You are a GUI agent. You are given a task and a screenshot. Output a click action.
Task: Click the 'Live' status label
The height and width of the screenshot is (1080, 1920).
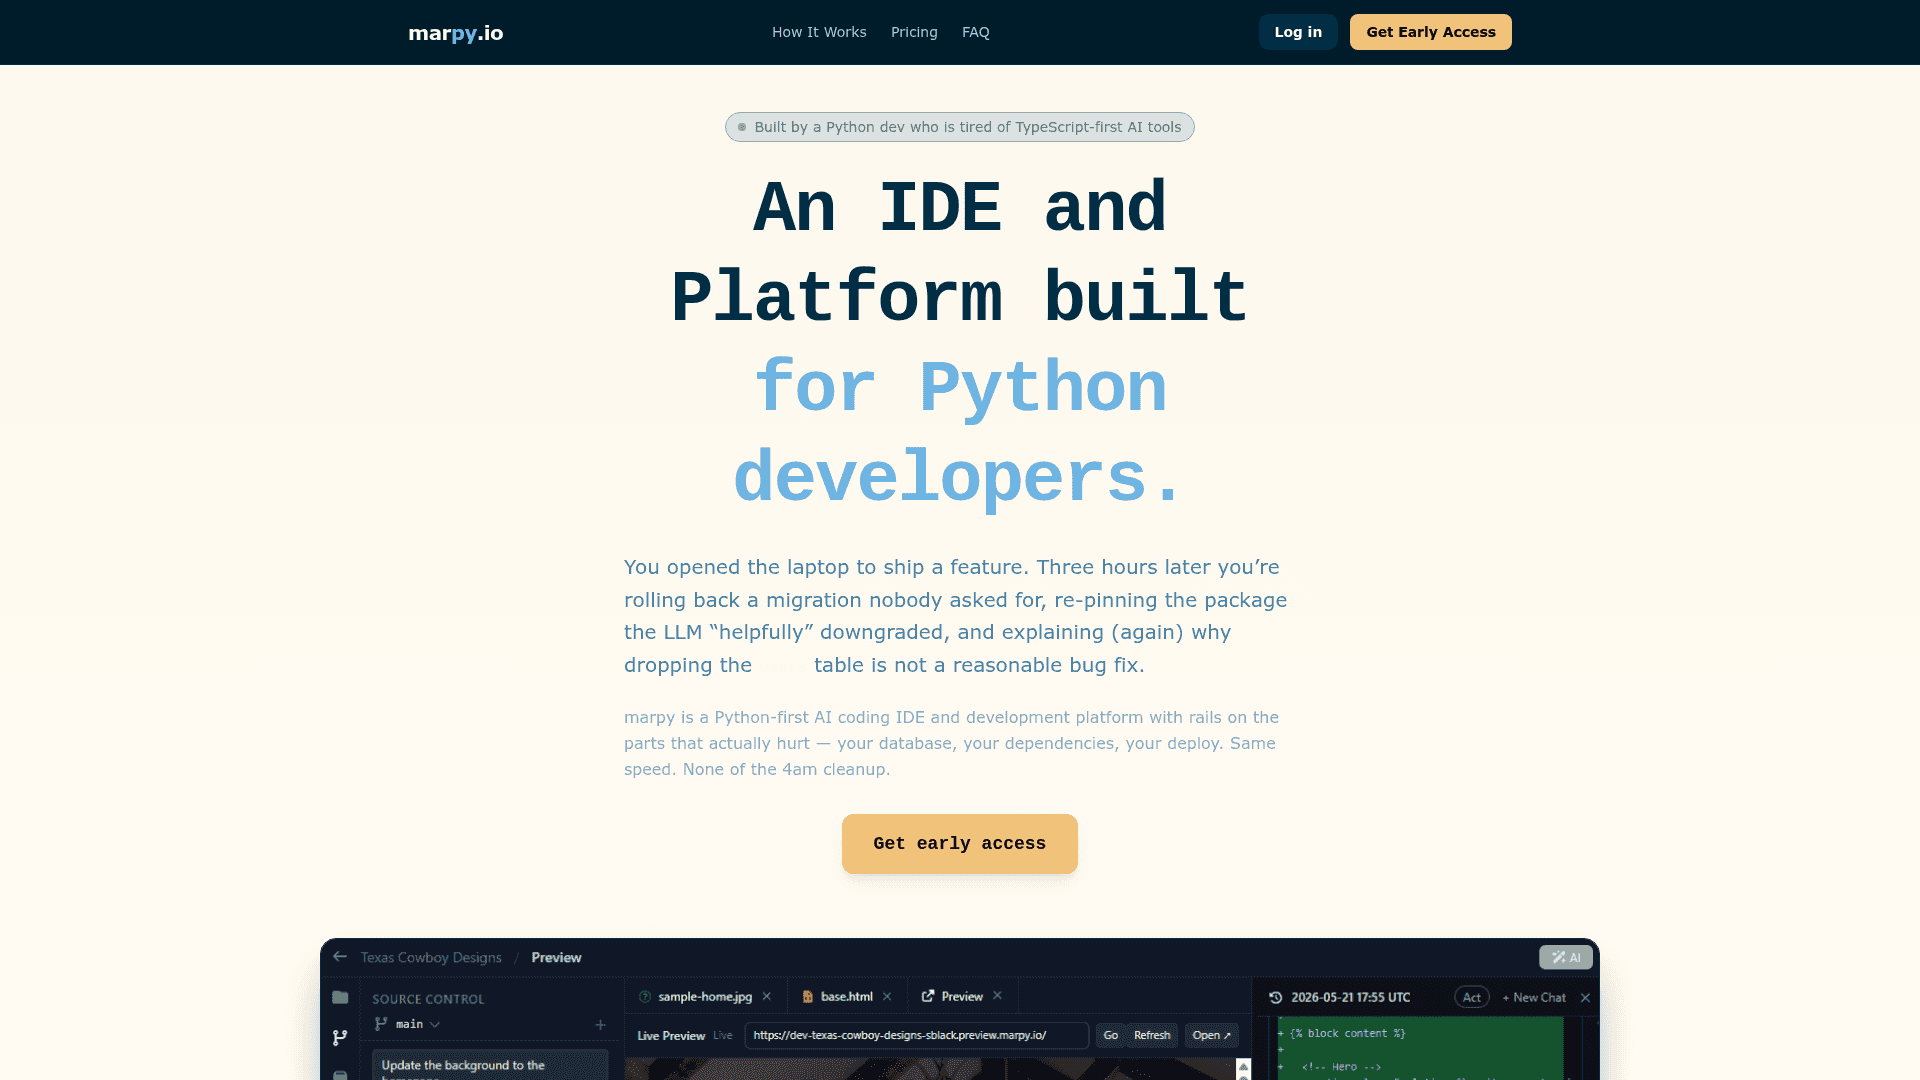coord(723,1036)
